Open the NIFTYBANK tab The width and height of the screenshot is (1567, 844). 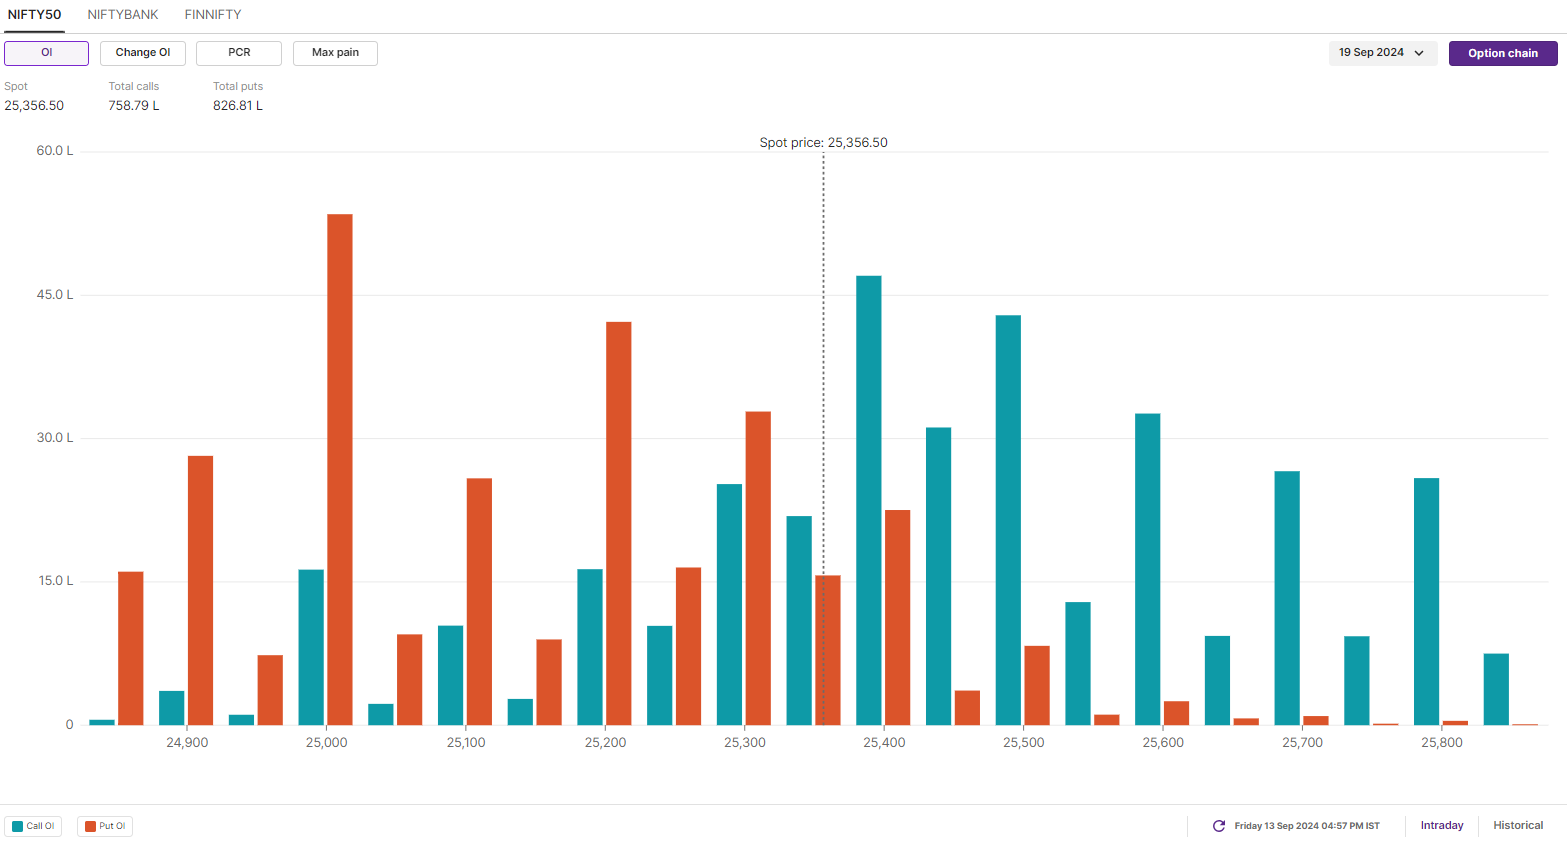tap(123, 15)
